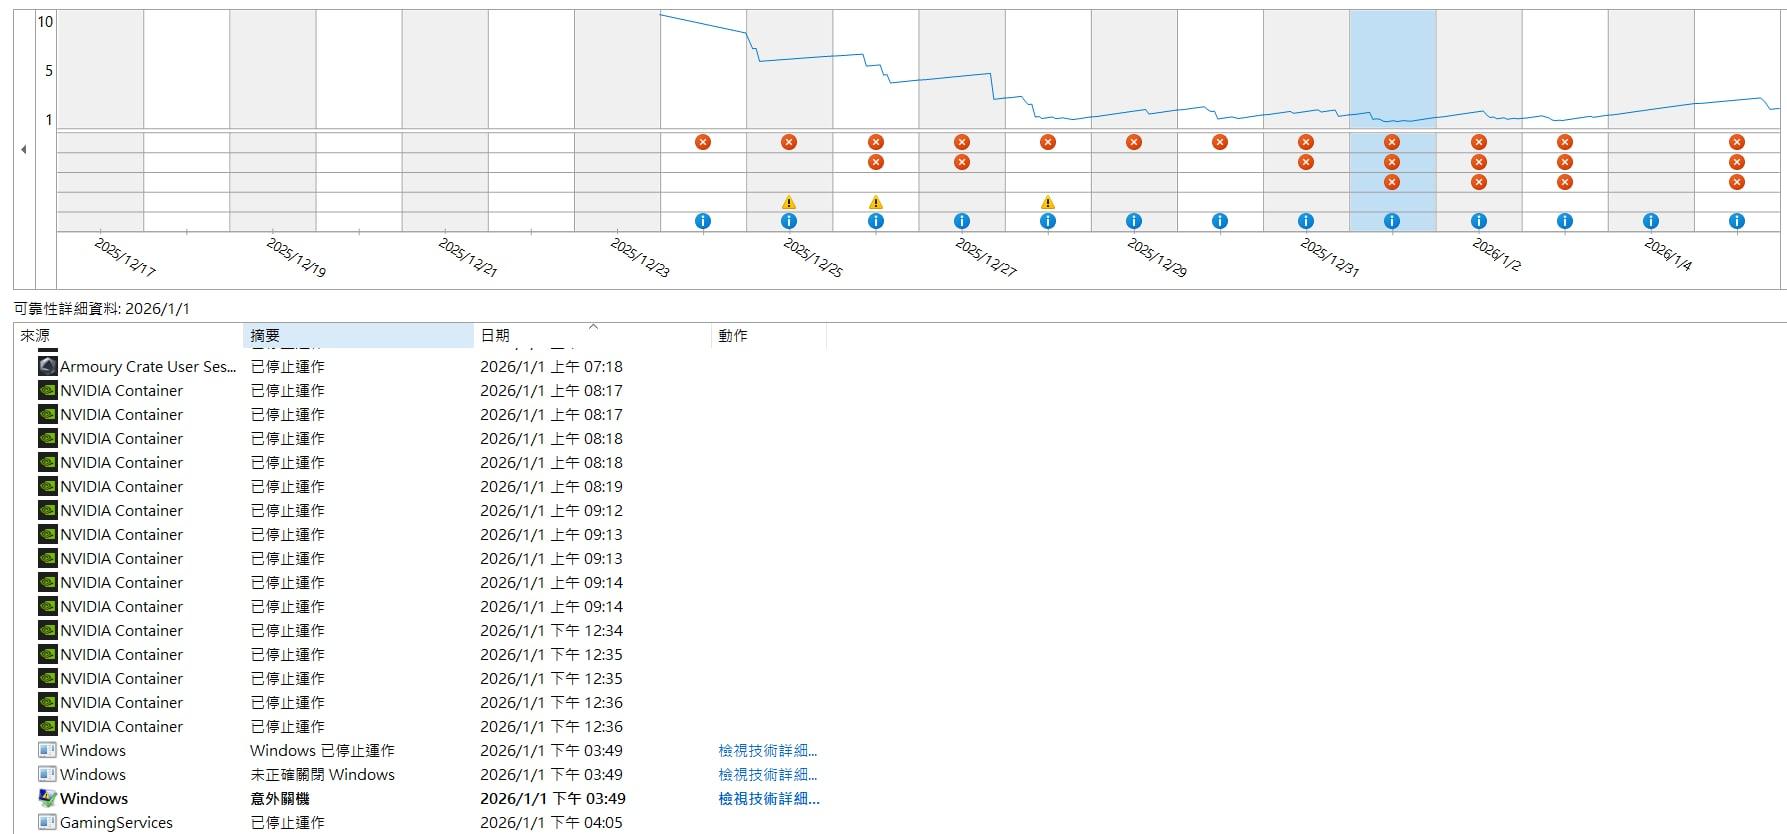Select NVIDIA Container entry at 下午 12:34
This screenshot has width=1787, height=834.
122,630
